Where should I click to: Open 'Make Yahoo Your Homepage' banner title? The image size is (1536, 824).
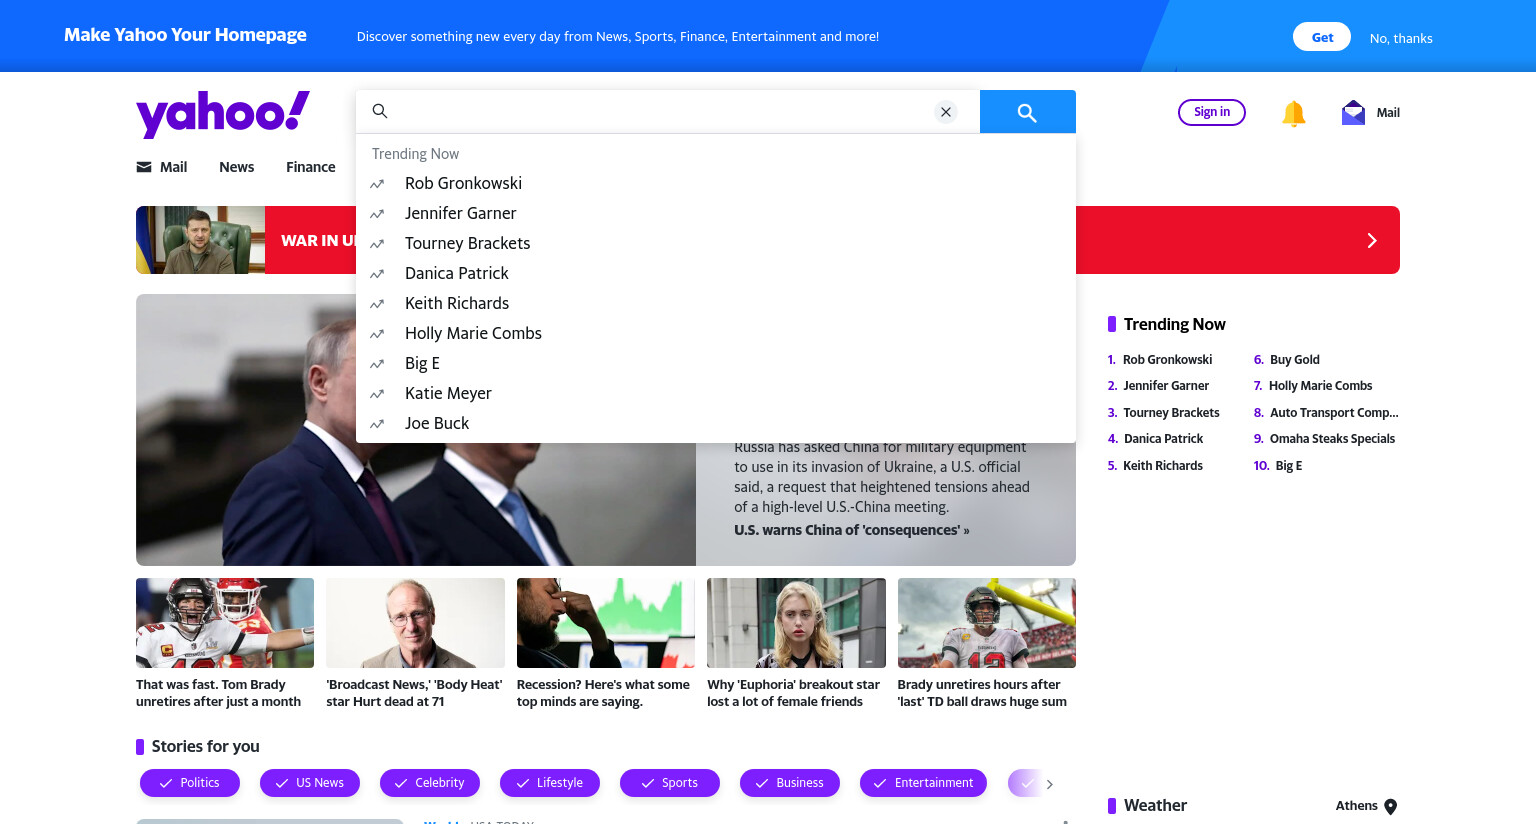[186, 35]
